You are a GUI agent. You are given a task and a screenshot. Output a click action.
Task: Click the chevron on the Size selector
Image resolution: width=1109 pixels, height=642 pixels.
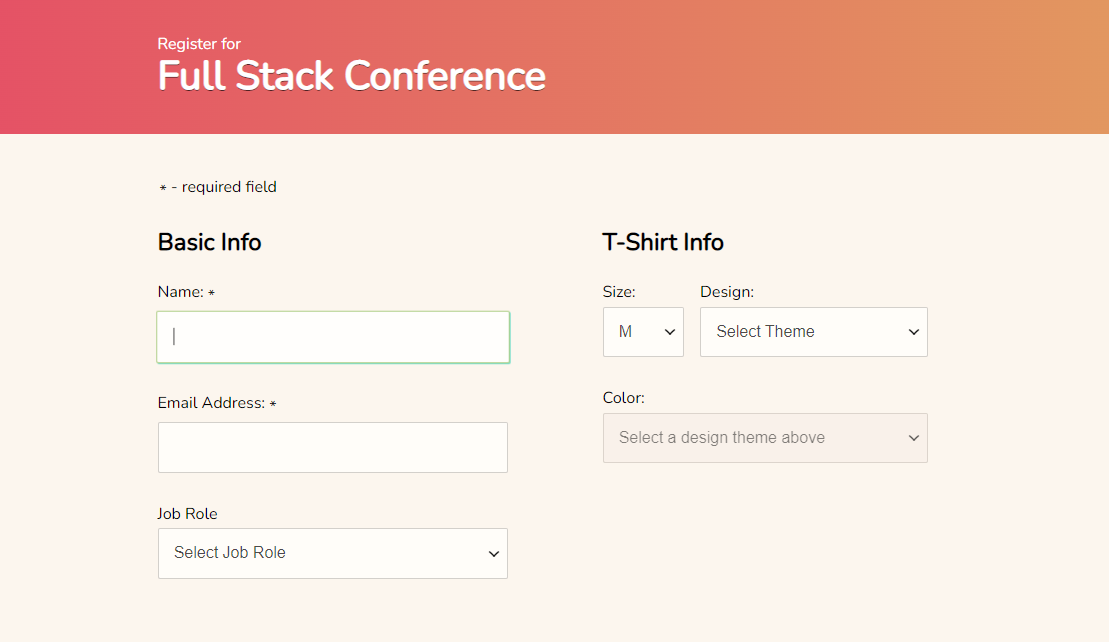pos(670,331)
